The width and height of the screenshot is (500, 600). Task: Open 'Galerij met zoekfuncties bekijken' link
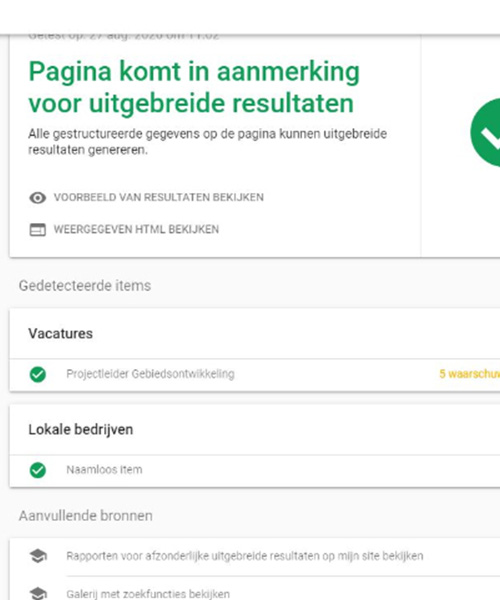click(x=148, y=594)
